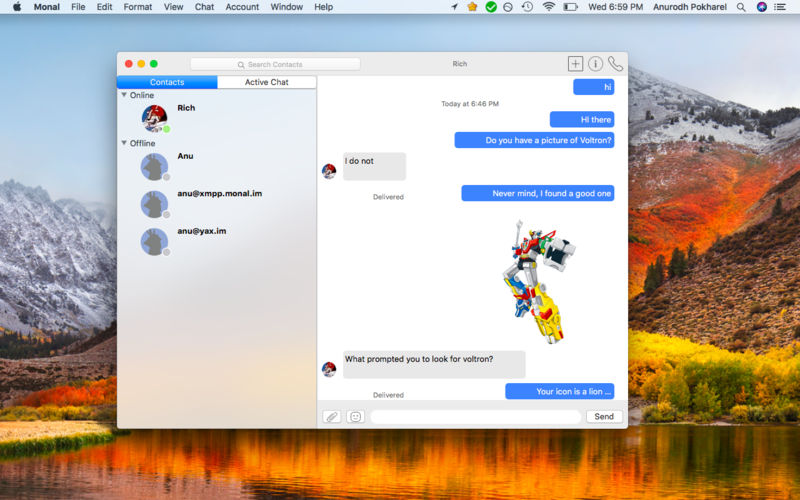800x500 pixels.
Task: Open the File menu
Action: (x=78, y=7)
